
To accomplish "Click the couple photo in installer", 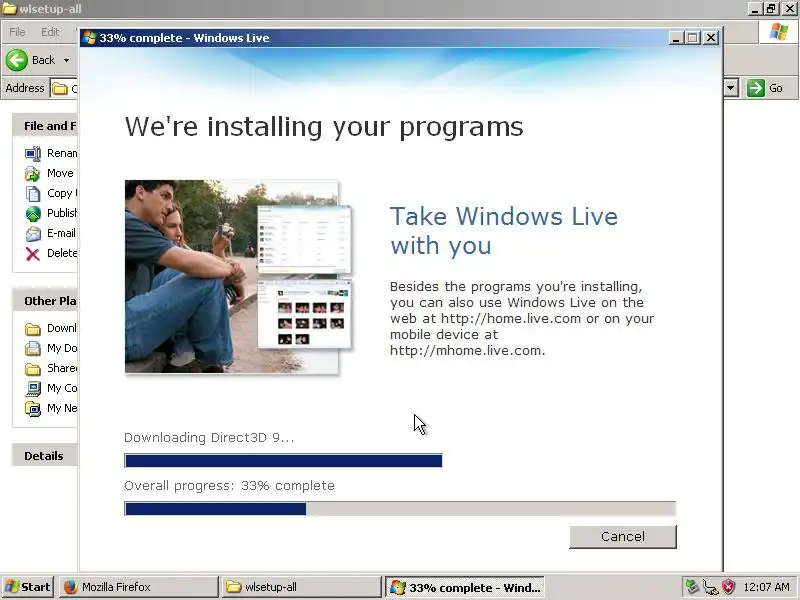I will click(x=232, y=277).
